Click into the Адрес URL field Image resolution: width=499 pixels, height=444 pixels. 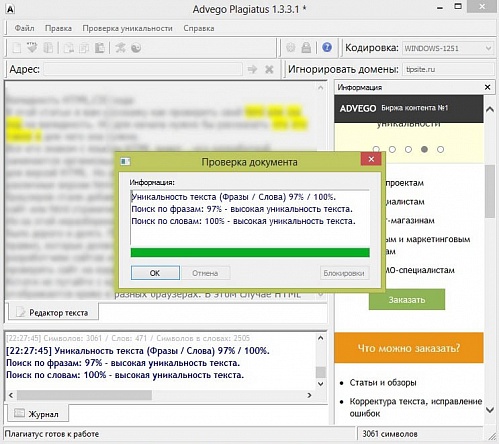(143, 69)
